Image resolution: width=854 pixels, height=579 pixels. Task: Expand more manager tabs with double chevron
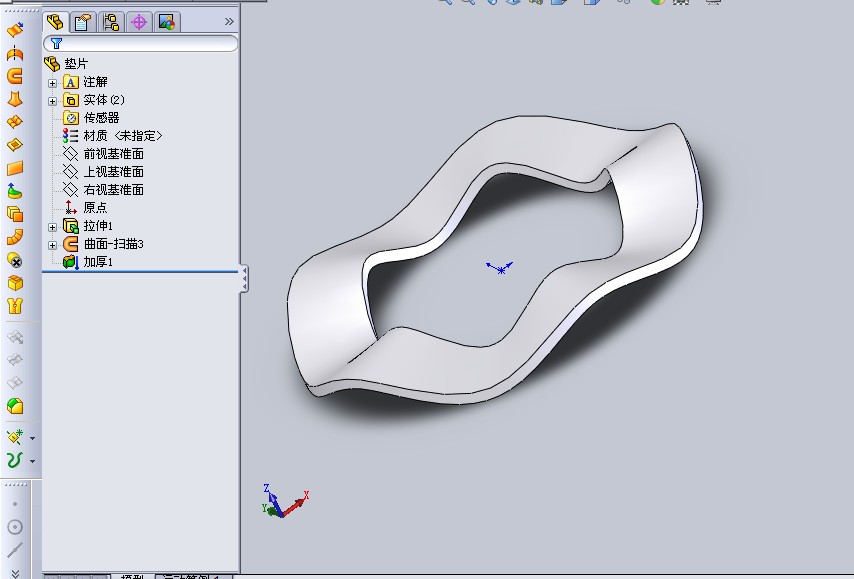(x=229, y=22)
